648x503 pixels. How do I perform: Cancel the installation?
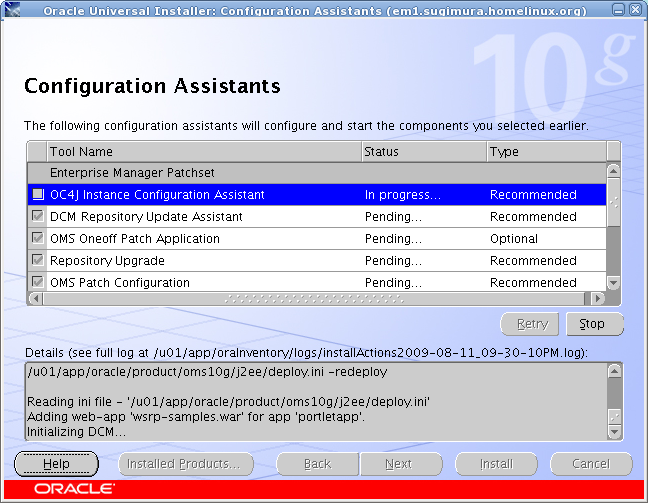(x=591, y=464)
